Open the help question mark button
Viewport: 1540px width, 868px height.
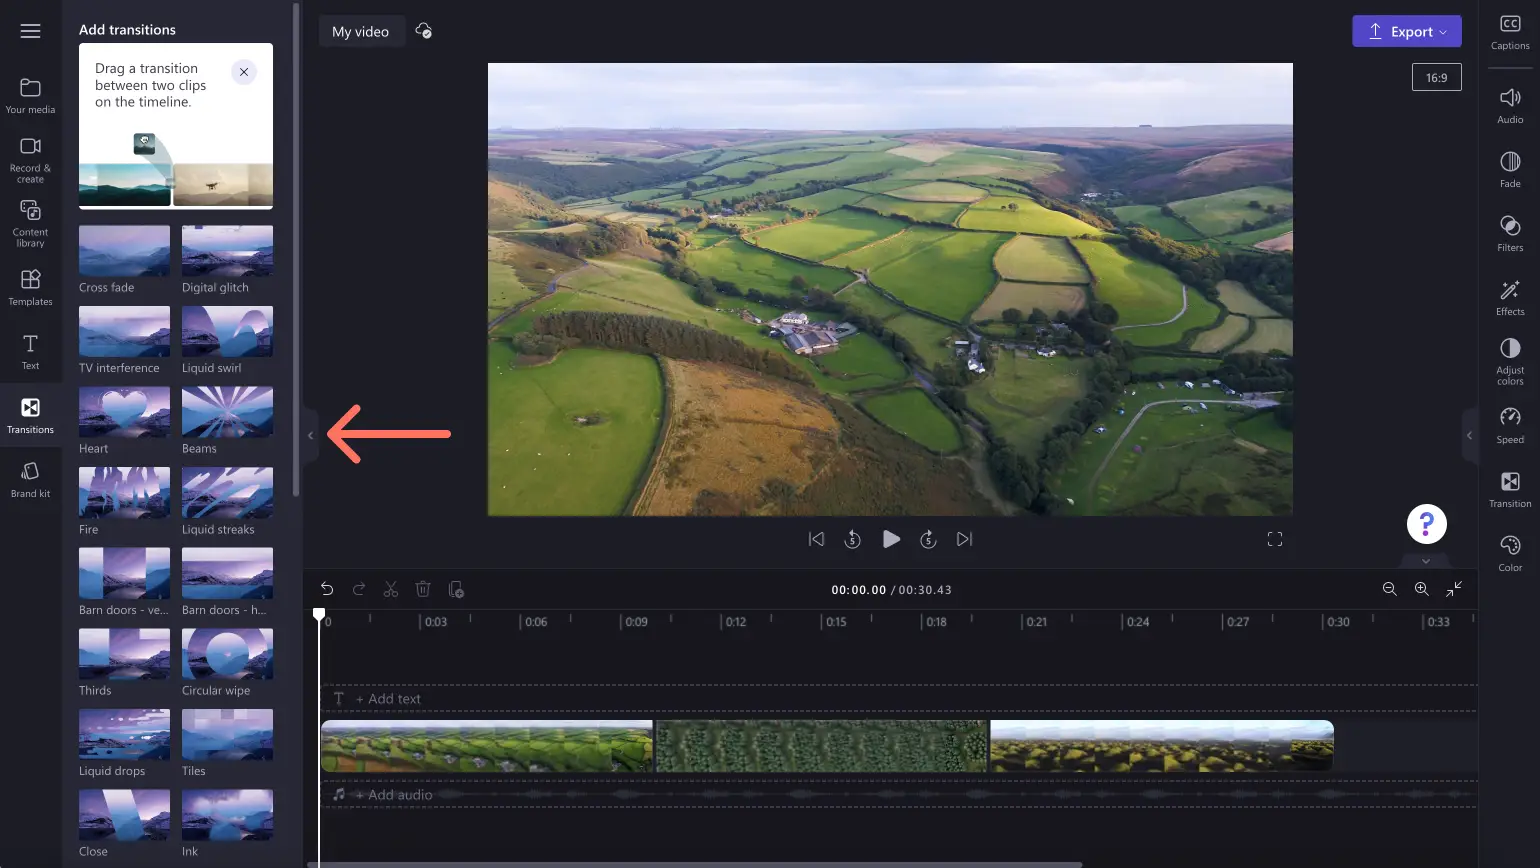coord(1426,524)
